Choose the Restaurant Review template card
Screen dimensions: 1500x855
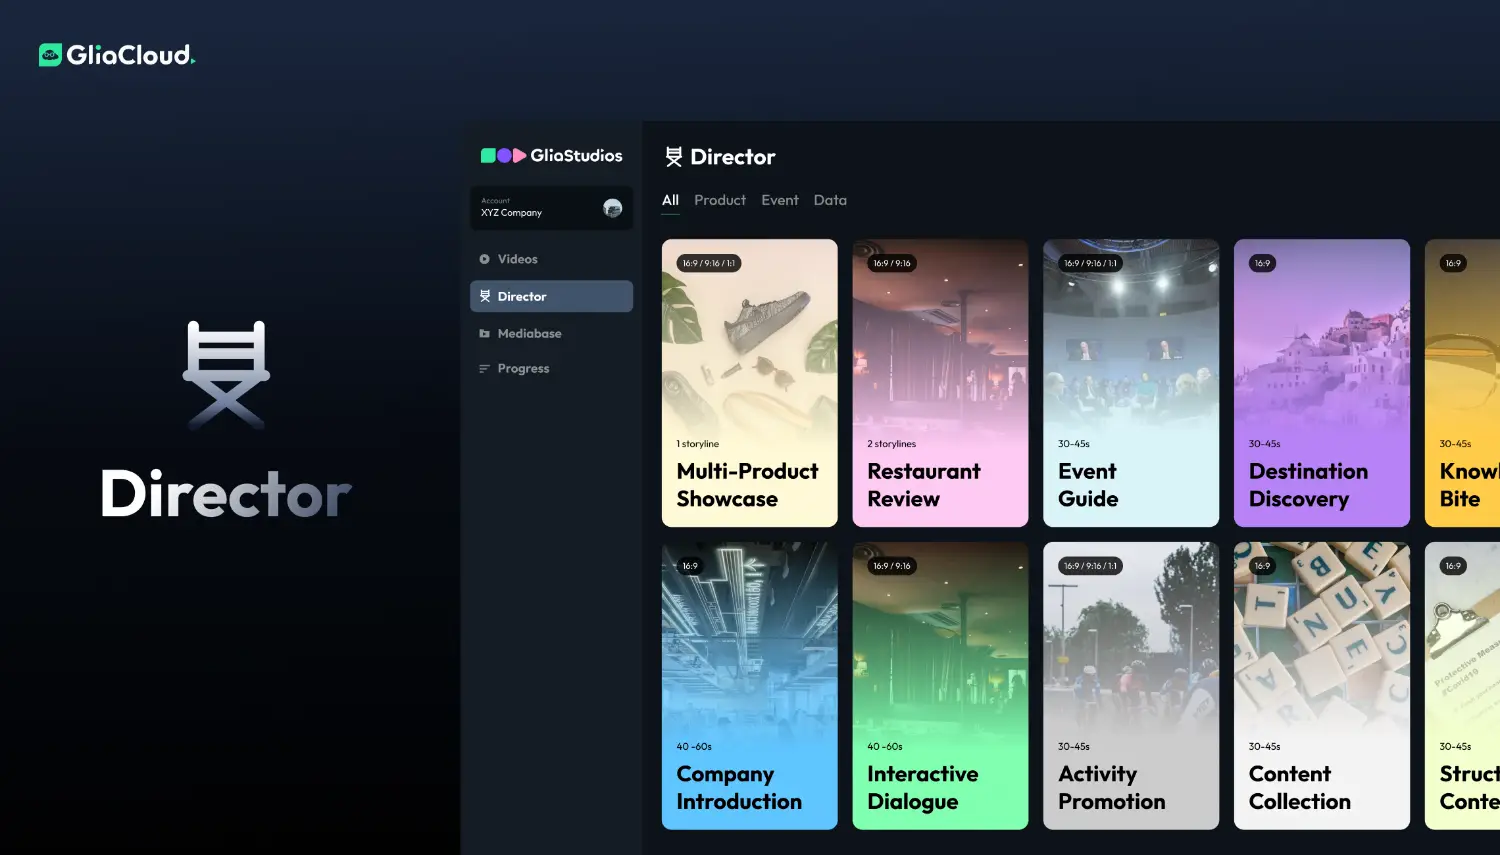(x=940, y=383)
